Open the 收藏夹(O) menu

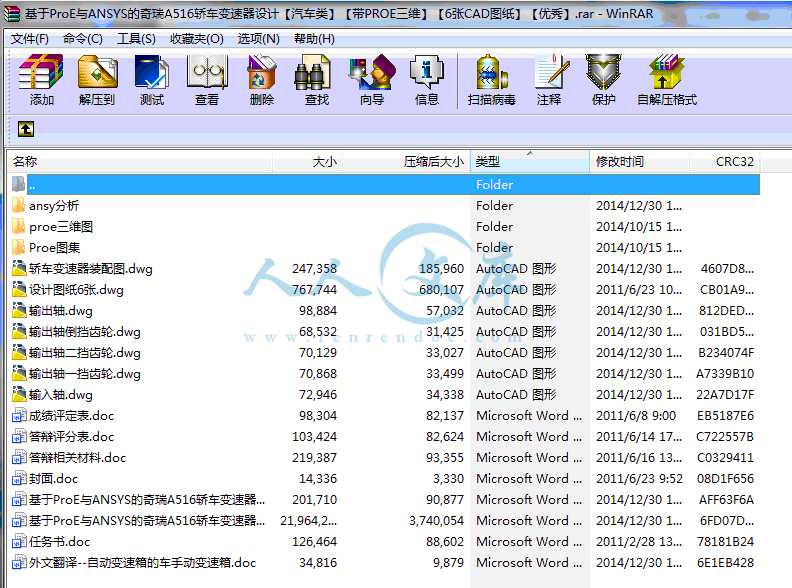pos(196,39)
